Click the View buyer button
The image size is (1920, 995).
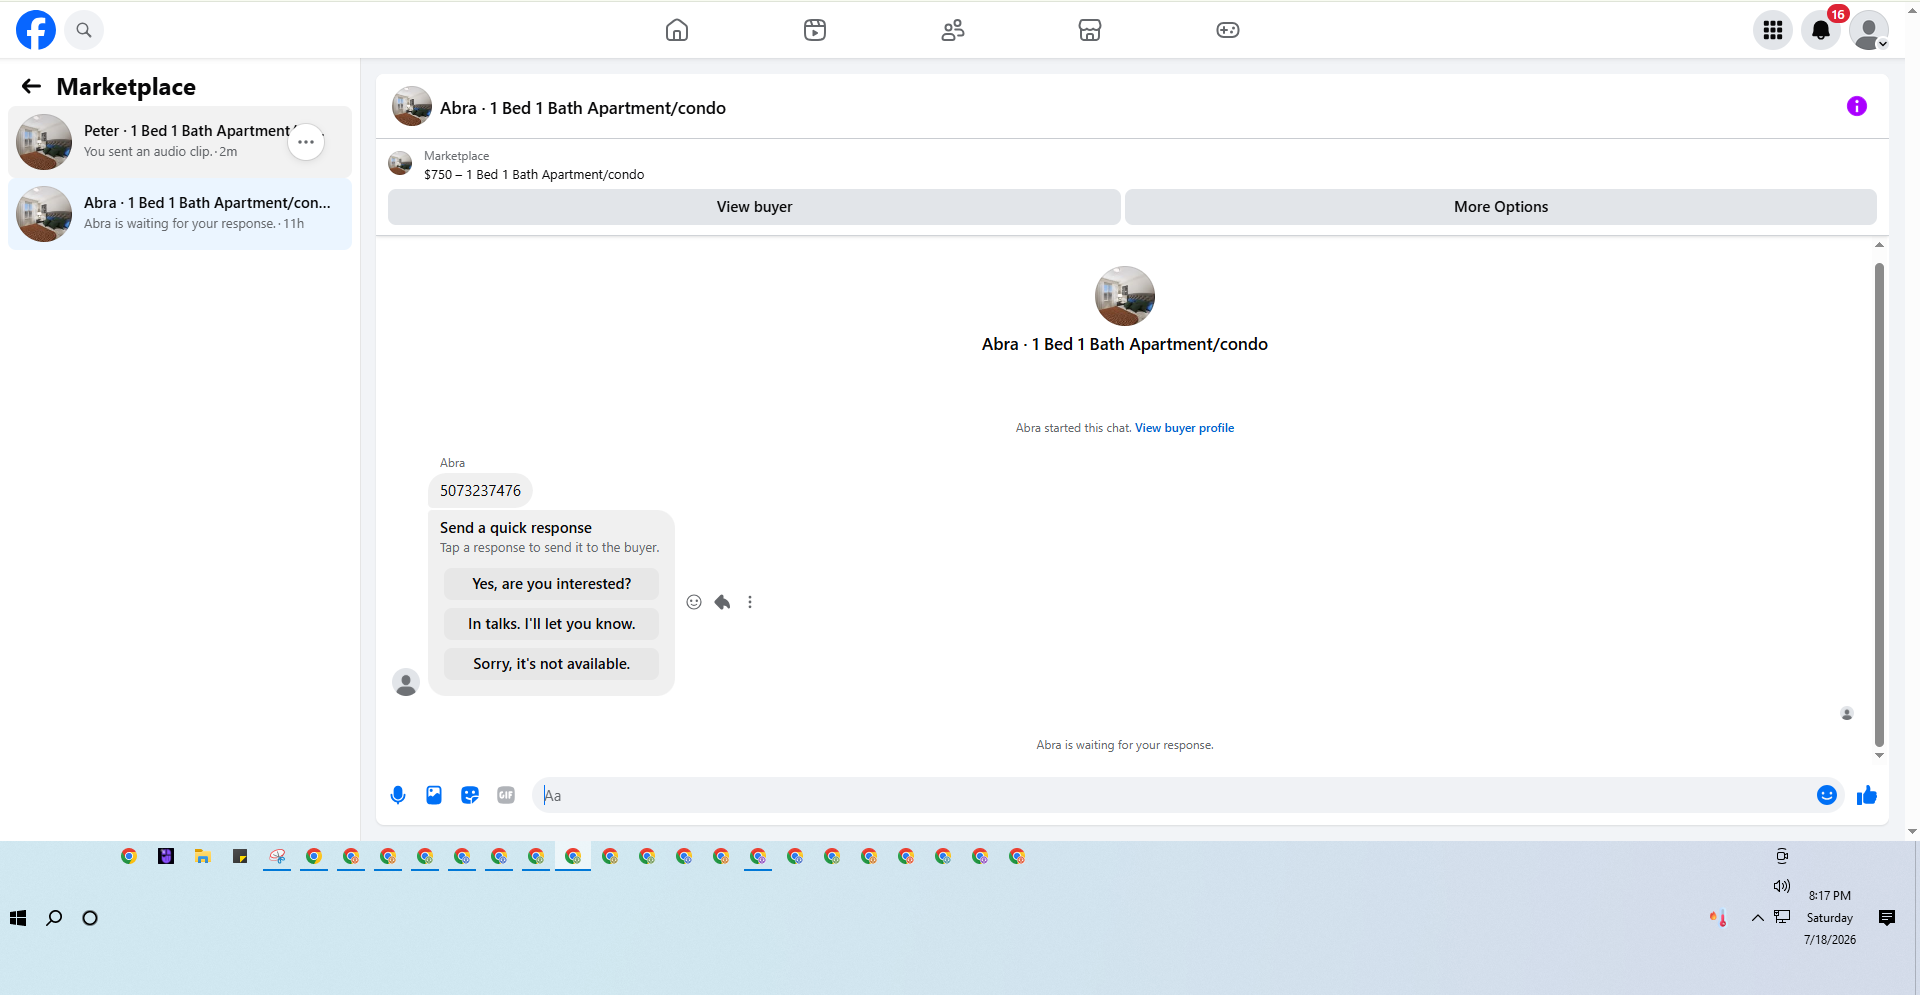[x=754, y=207]
